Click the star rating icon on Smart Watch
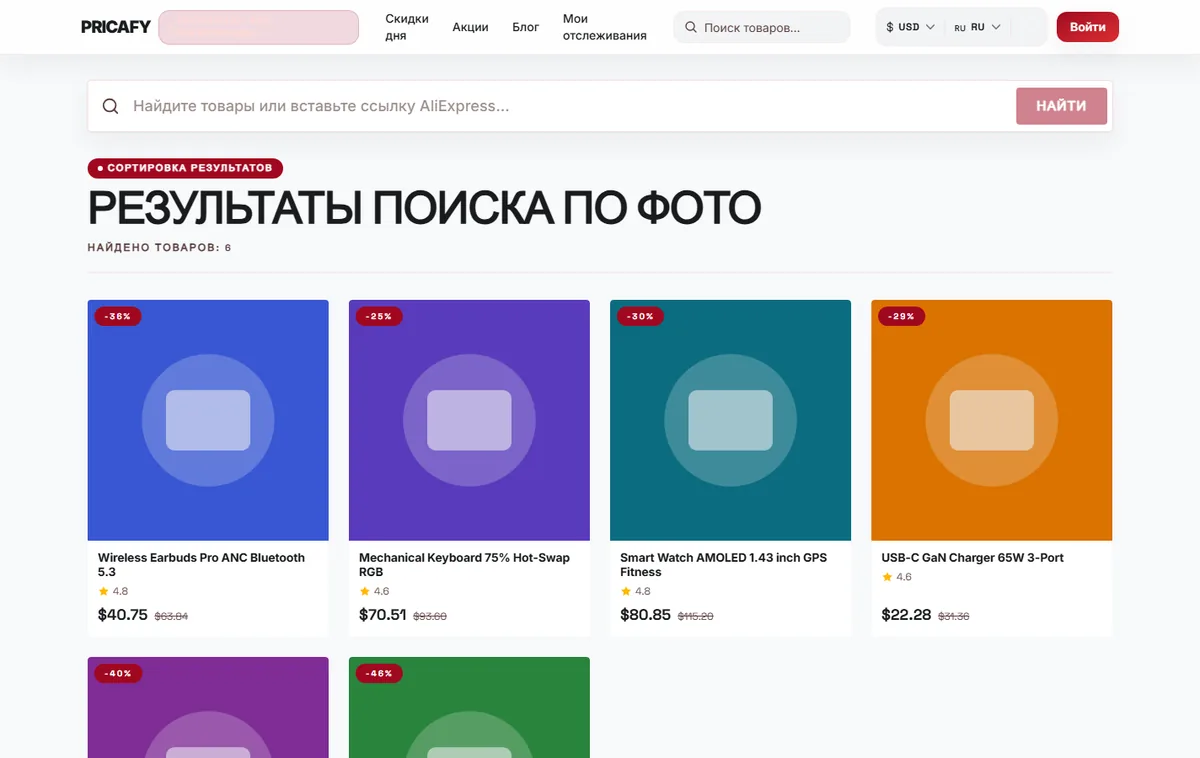1200x758 pixels. [x=625, y=591]
